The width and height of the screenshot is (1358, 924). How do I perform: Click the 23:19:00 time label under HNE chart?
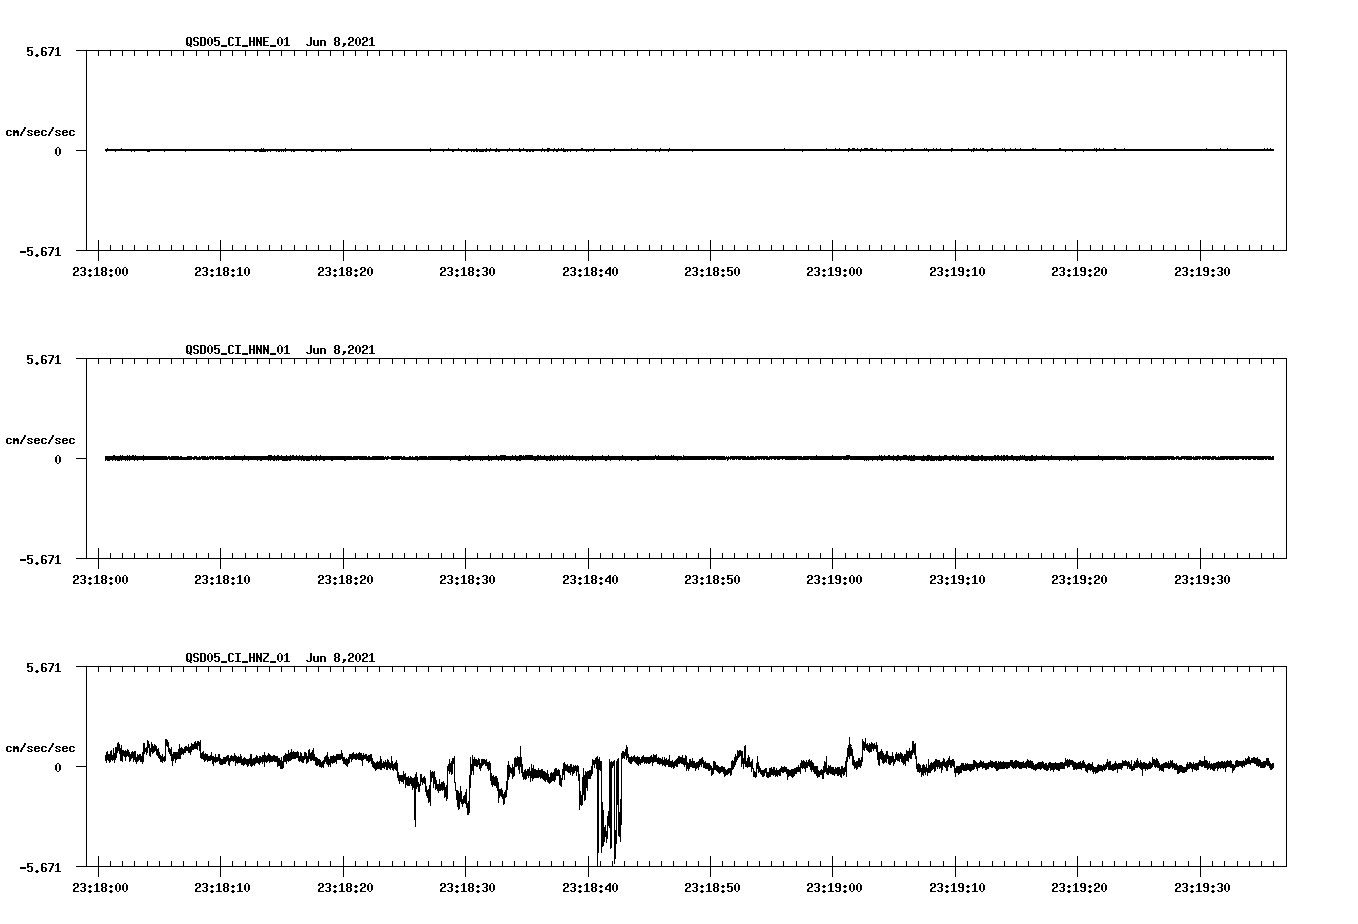pos(834,271)
